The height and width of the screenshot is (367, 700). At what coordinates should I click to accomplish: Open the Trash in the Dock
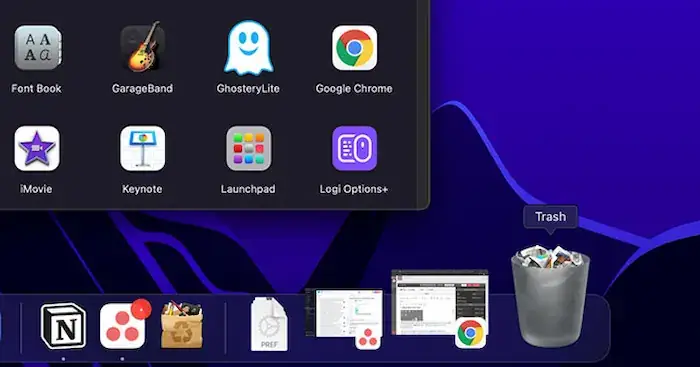pyautogui.click(x=550, y=296)
